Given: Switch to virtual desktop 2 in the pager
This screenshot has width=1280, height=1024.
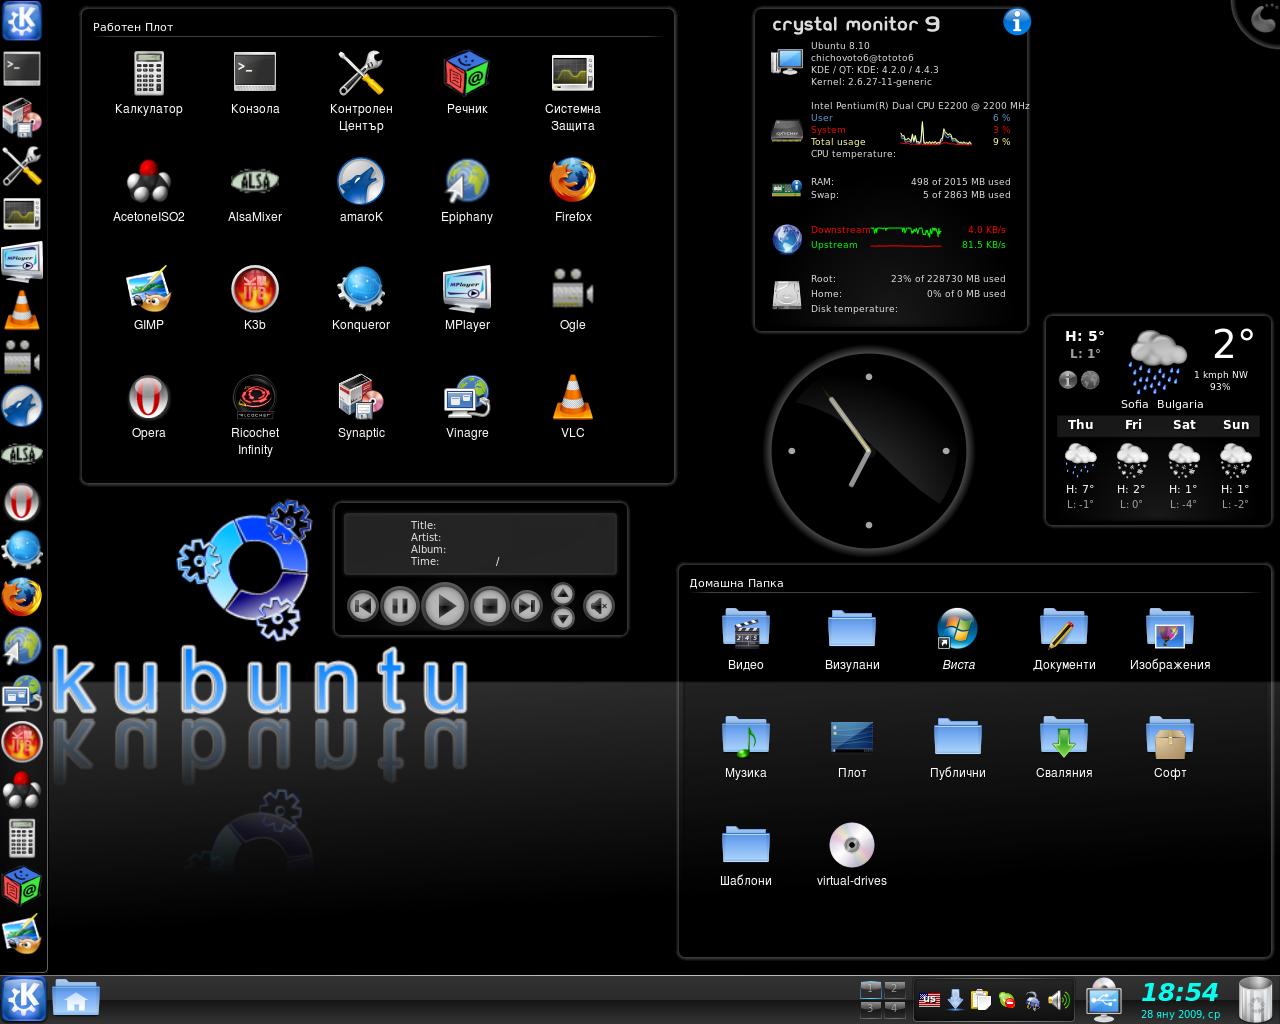Looking at the screenshot, I should coord(894,988).
